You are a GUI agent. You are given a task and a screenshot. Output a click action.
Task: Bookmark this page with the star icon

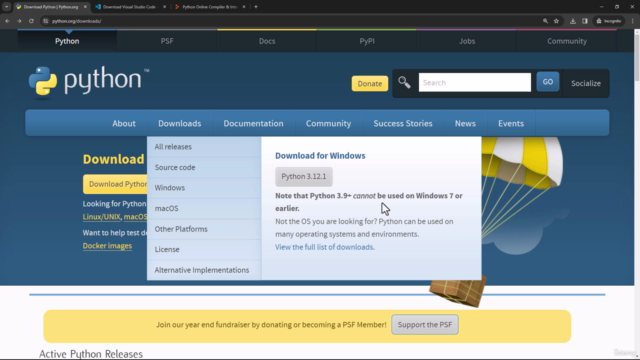pyautogui.click(x=556, y=21)
